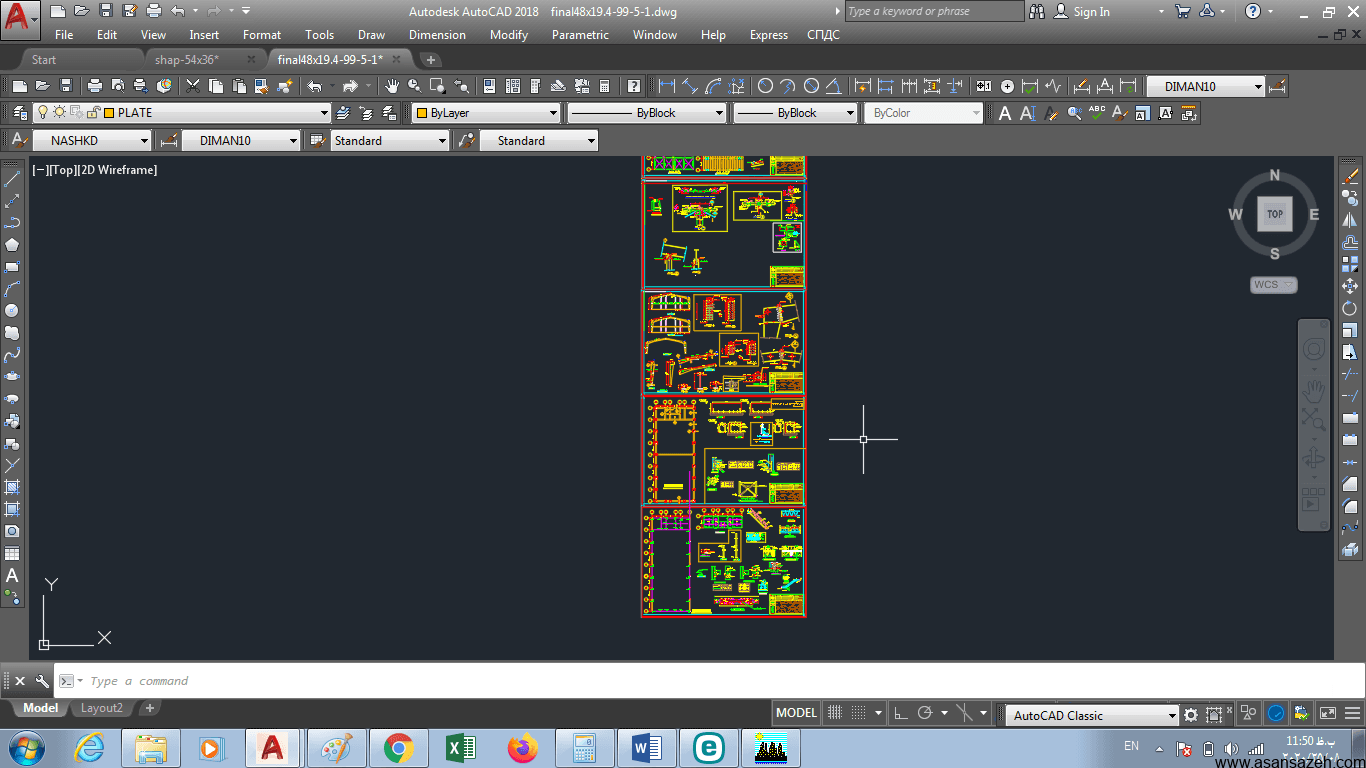The height and width of the screenshot is (768, 1366).
Task: Switch to the shap-54x36 drawing tab
Action: pos(187,60)
